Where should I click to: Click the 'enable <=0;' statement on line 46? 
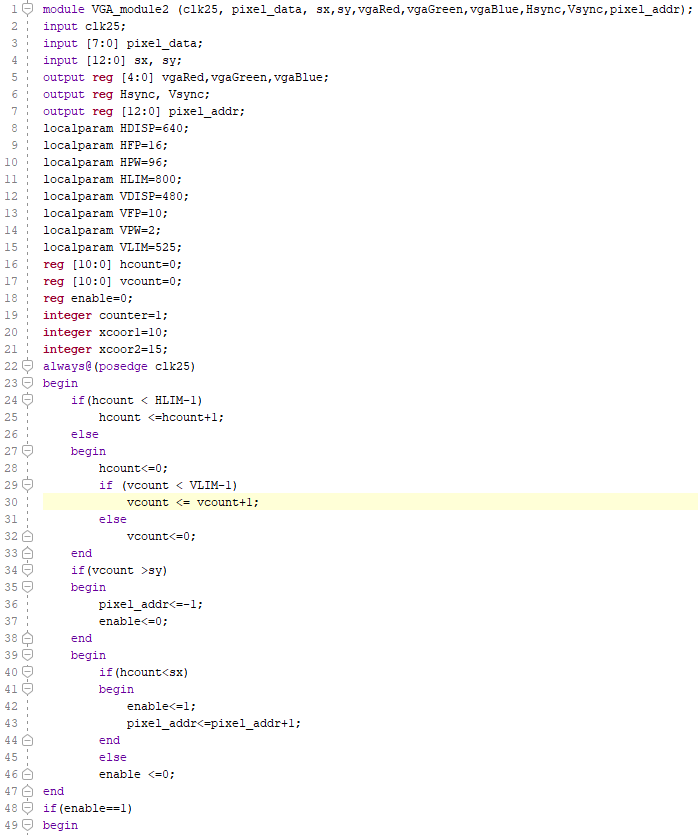tap(136, 774)
